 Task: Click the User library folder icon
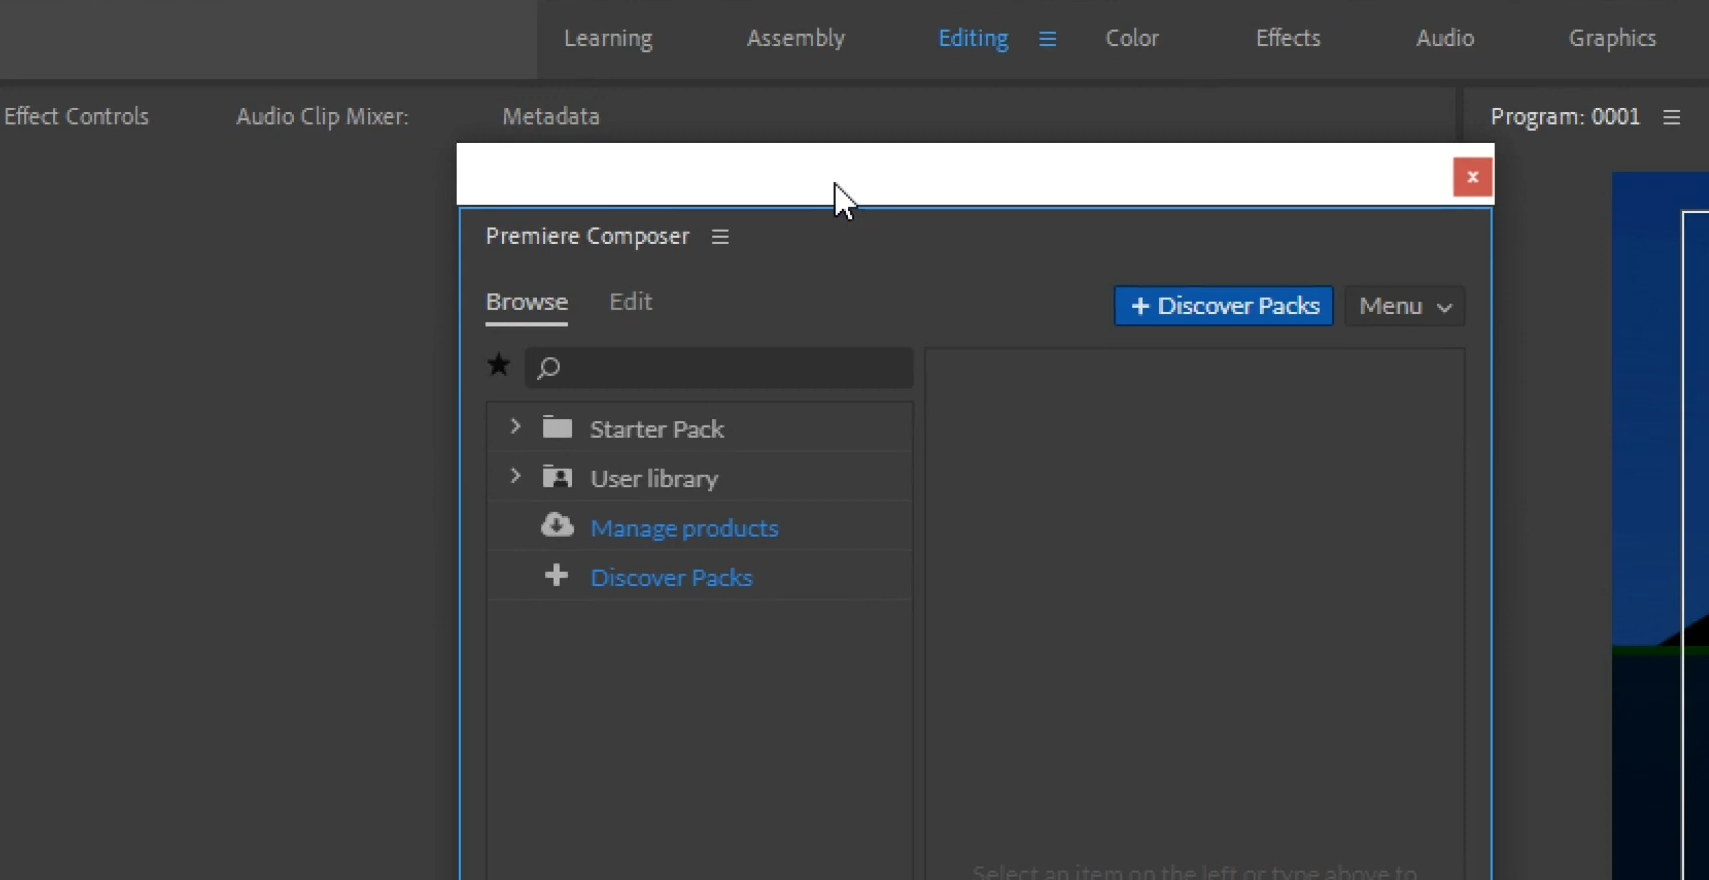click(x=557, y=477)
